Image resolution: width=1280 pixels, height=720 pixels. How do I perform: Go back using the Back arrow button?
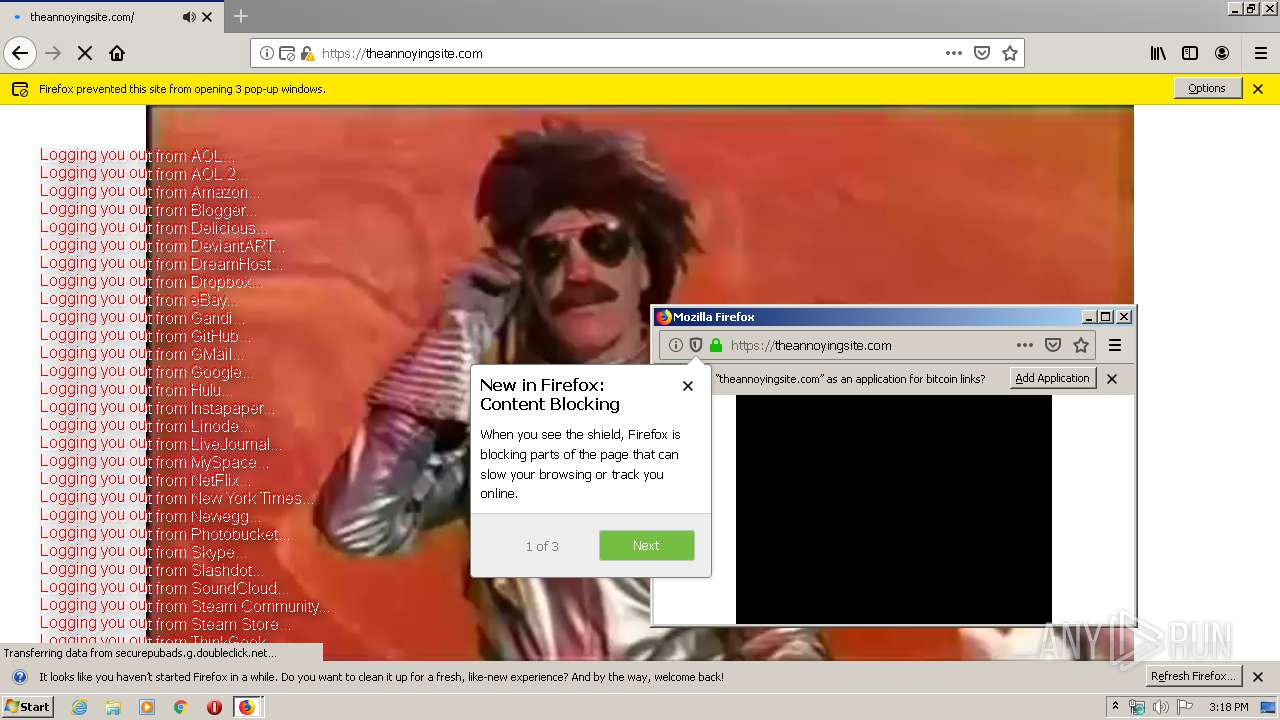click(x=20, y=53)
